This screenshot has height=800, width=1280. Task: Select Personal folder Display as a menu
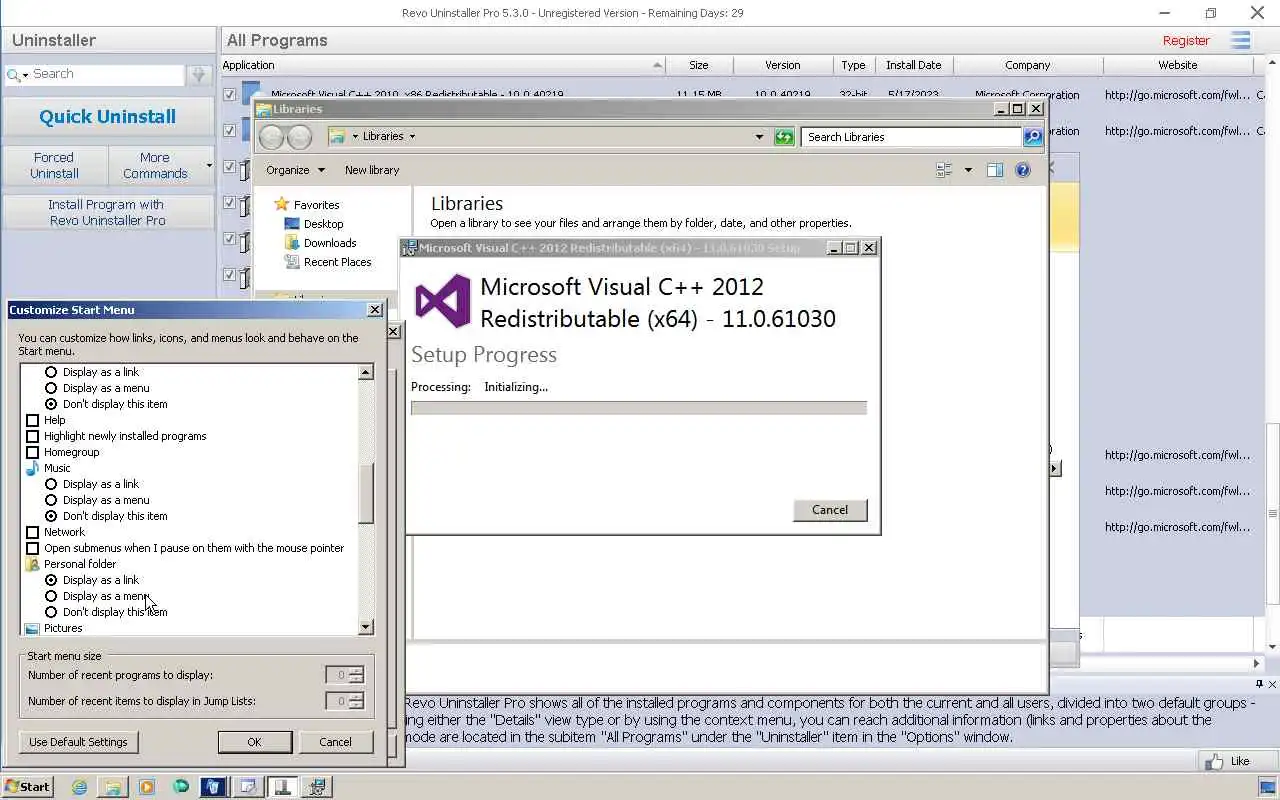51,596
